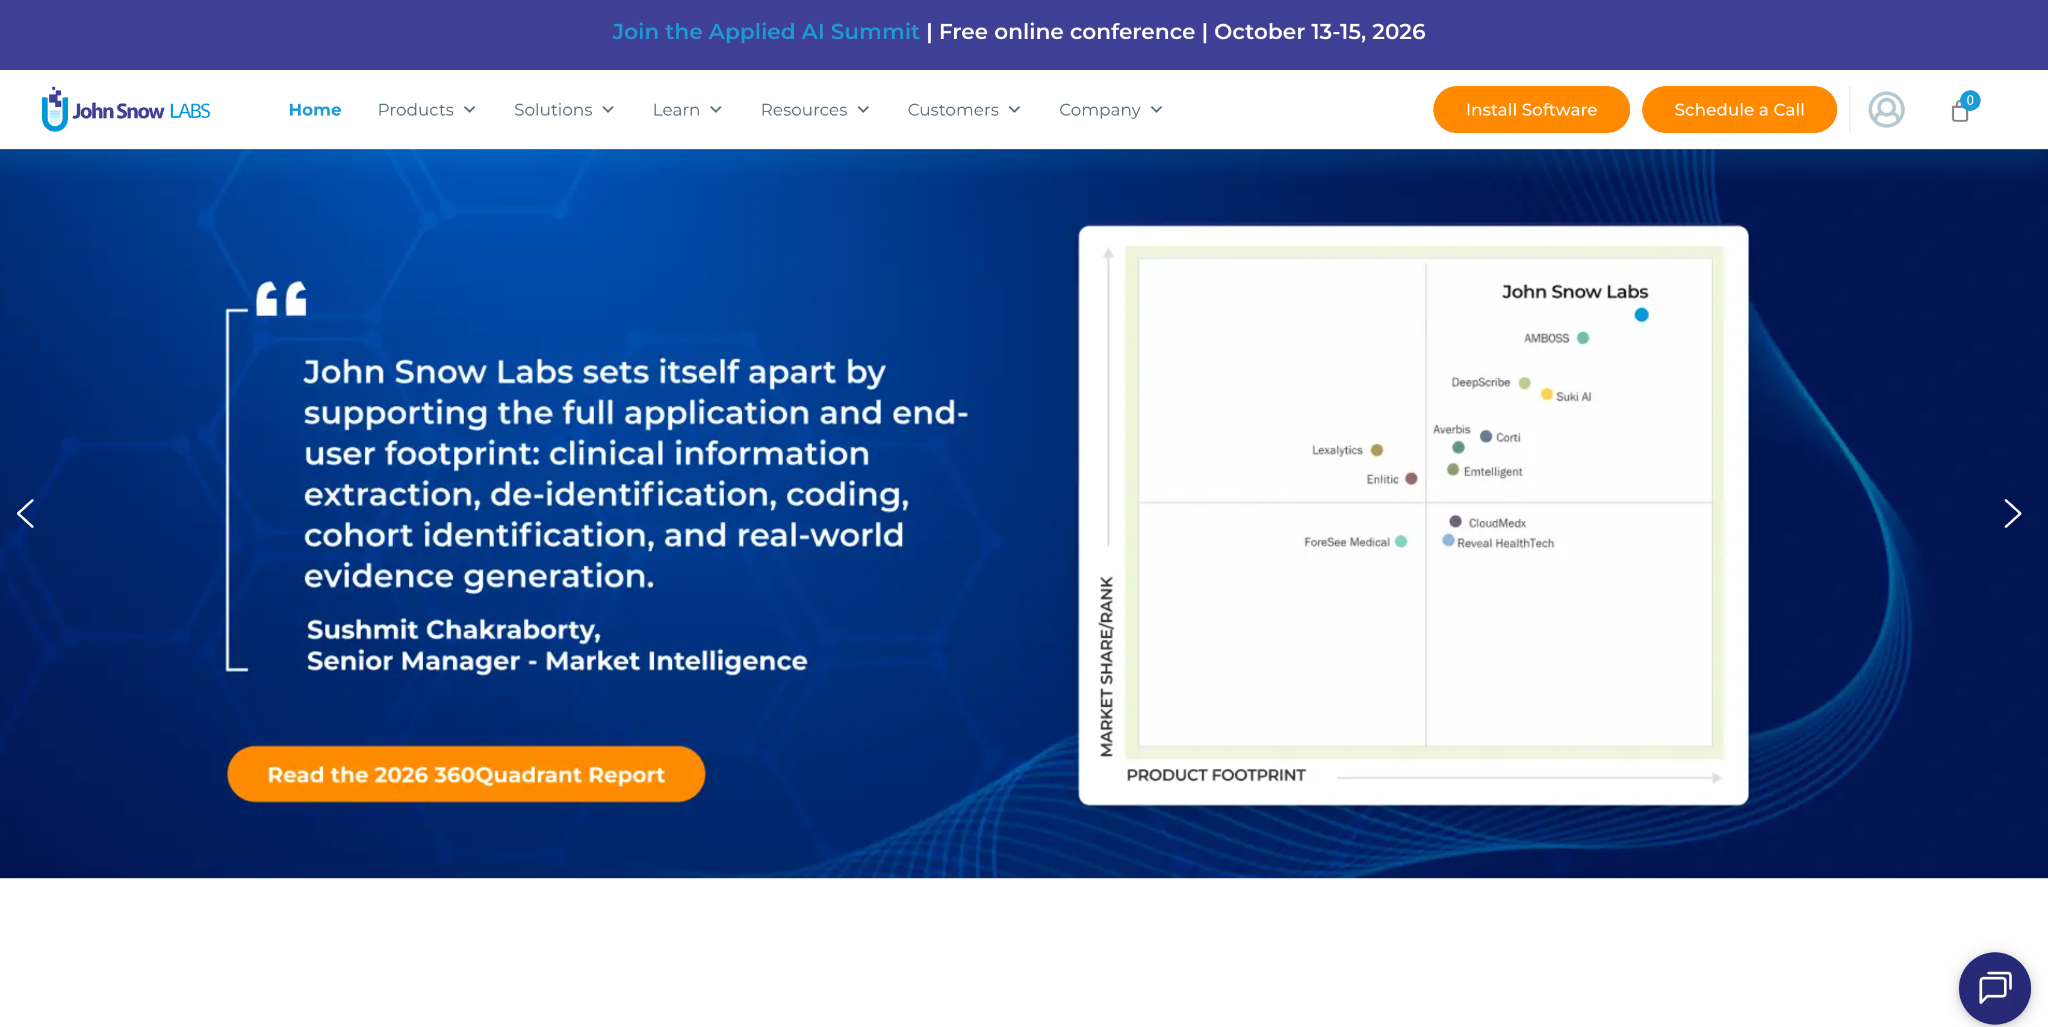Viewport: 2048px width, 1027px height.
Task: Expand the Learn menu chevron
Action: (x=716, y=110)
